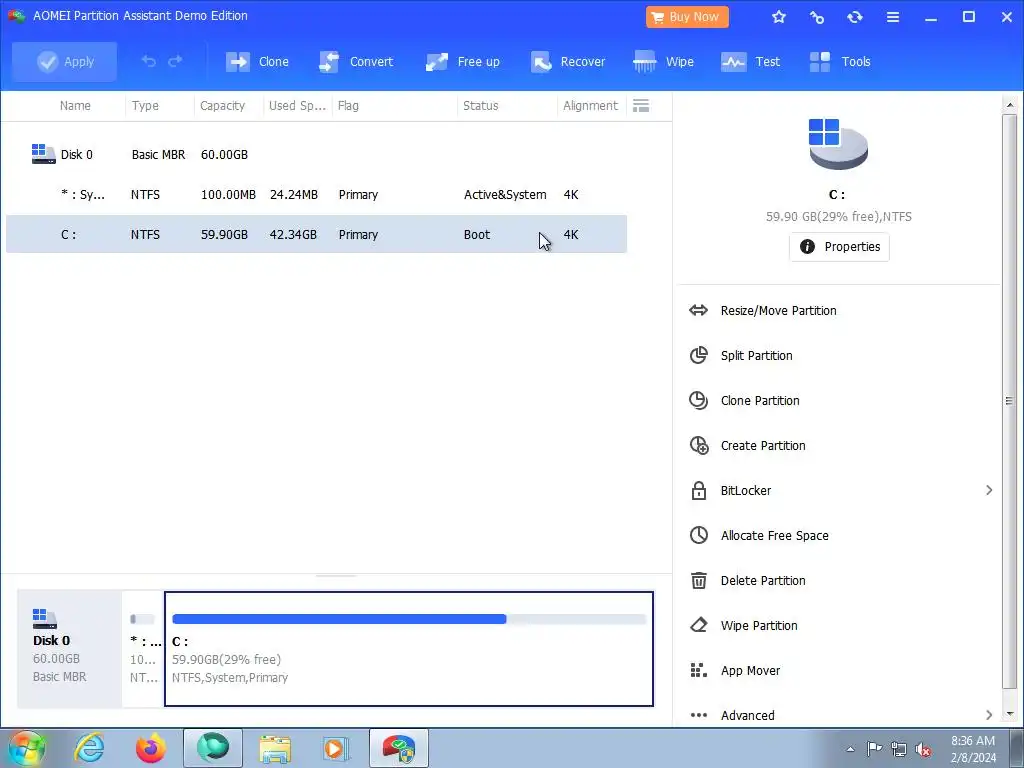This screenshot has width=1024, height=768.
Task: Select the small system partition block in disk map
Action: [143, 648]
